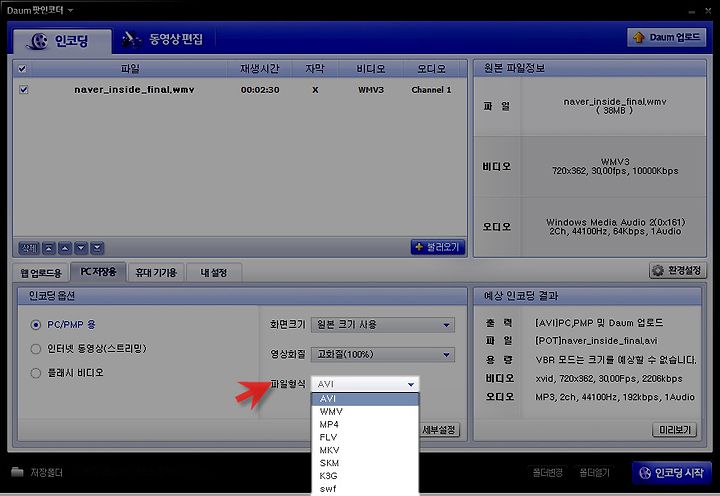The image size is (720, 496).
Task: Choose K3G in the format list
Action: click(365, 476)
